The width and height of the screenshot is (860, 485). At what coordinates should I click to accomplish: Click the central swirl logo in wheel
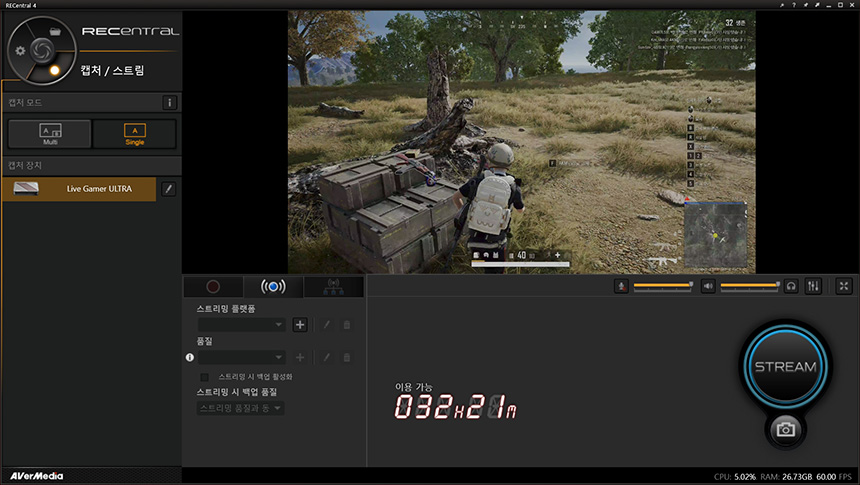click(x=42, y=50)
